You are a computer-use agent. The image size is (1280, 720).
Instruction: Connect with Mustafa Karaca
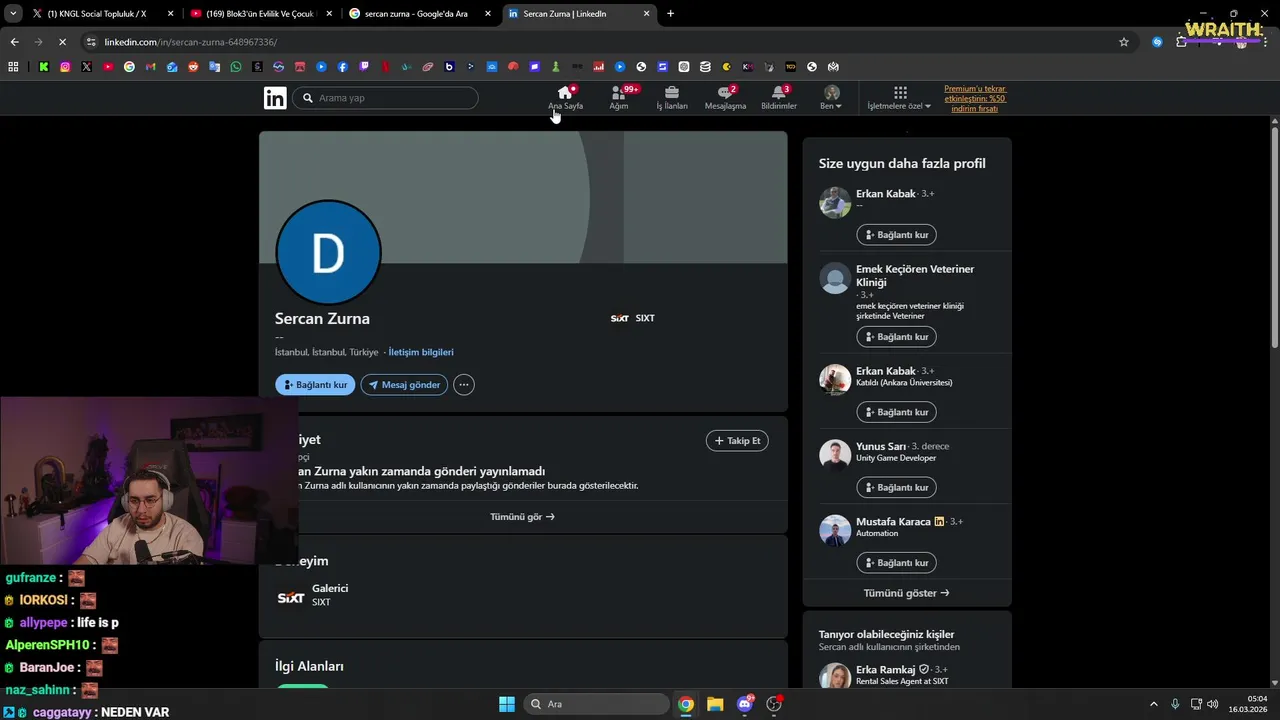point(896,563)
